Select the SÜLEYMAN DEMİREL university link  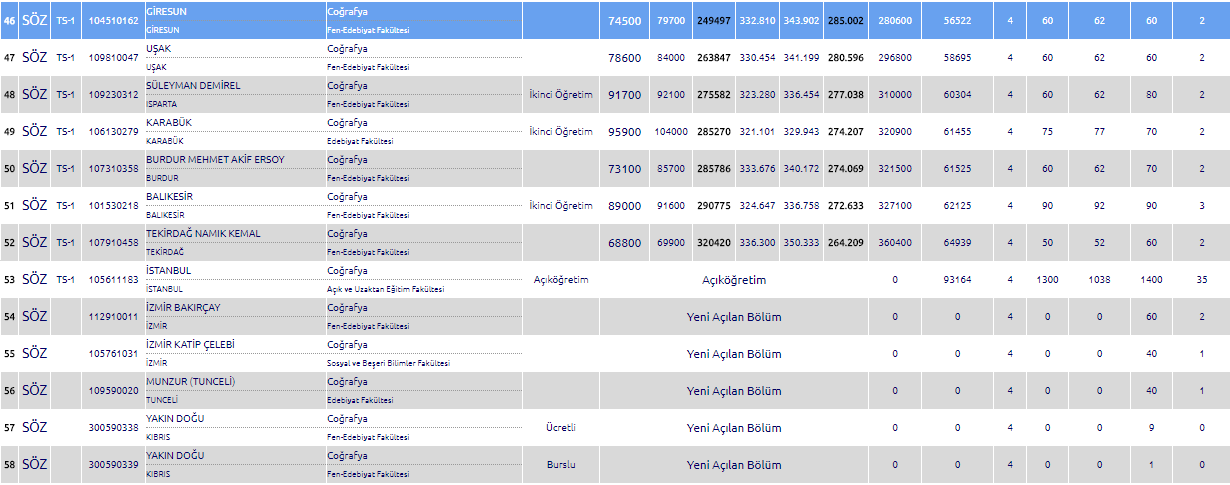193,85
